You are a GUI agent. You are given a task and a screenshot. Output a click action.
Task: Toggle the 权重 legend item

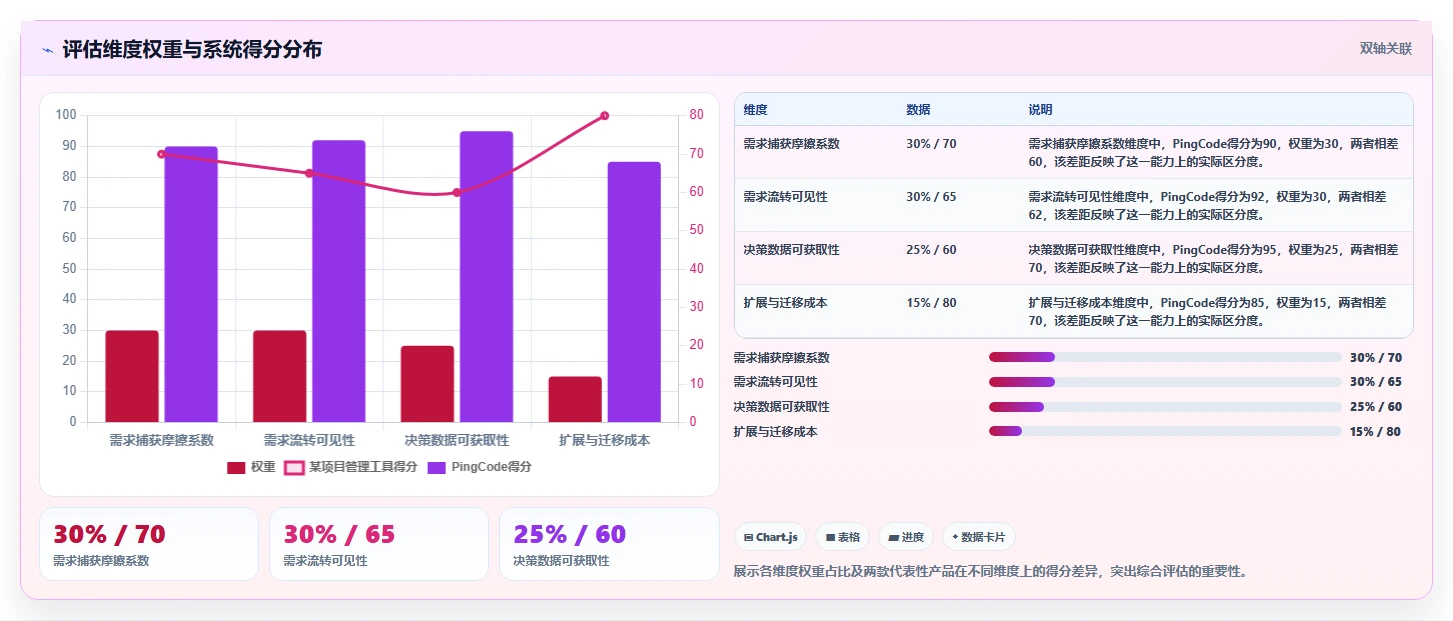pyautogui.click(x=251, y=467)
